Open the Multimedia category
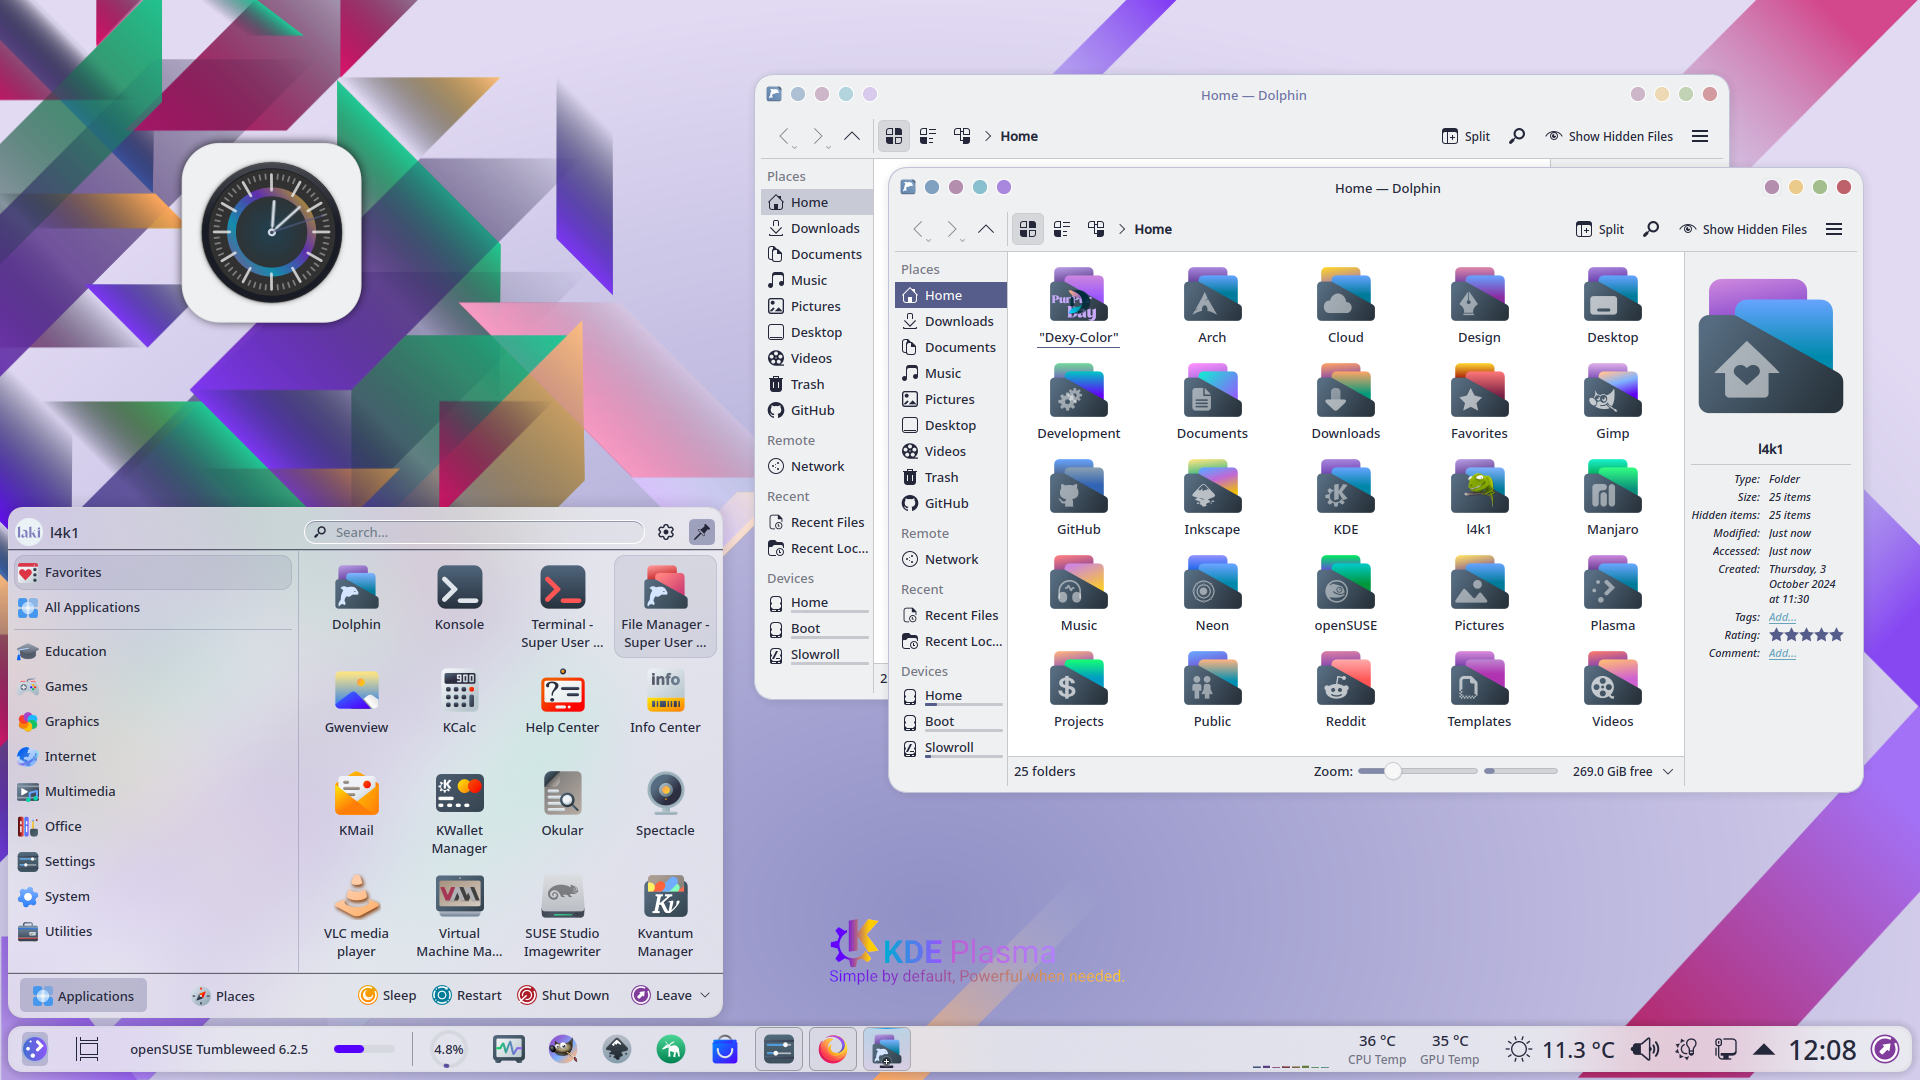The height and width of the screenshot is (1080, 1920). click(x=153, y=791)
